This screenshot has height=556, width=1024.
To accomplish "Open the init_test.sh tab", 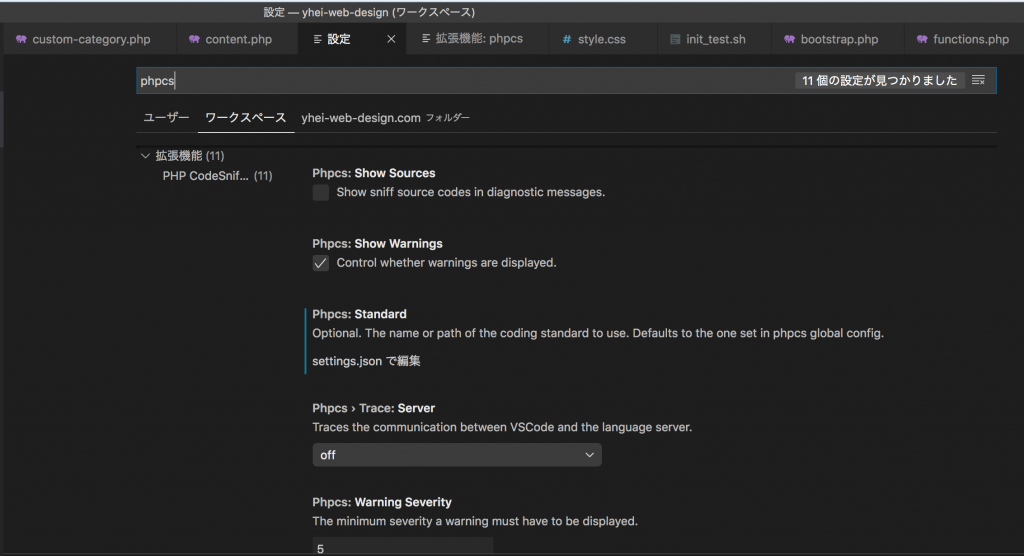I will point(713,39).
